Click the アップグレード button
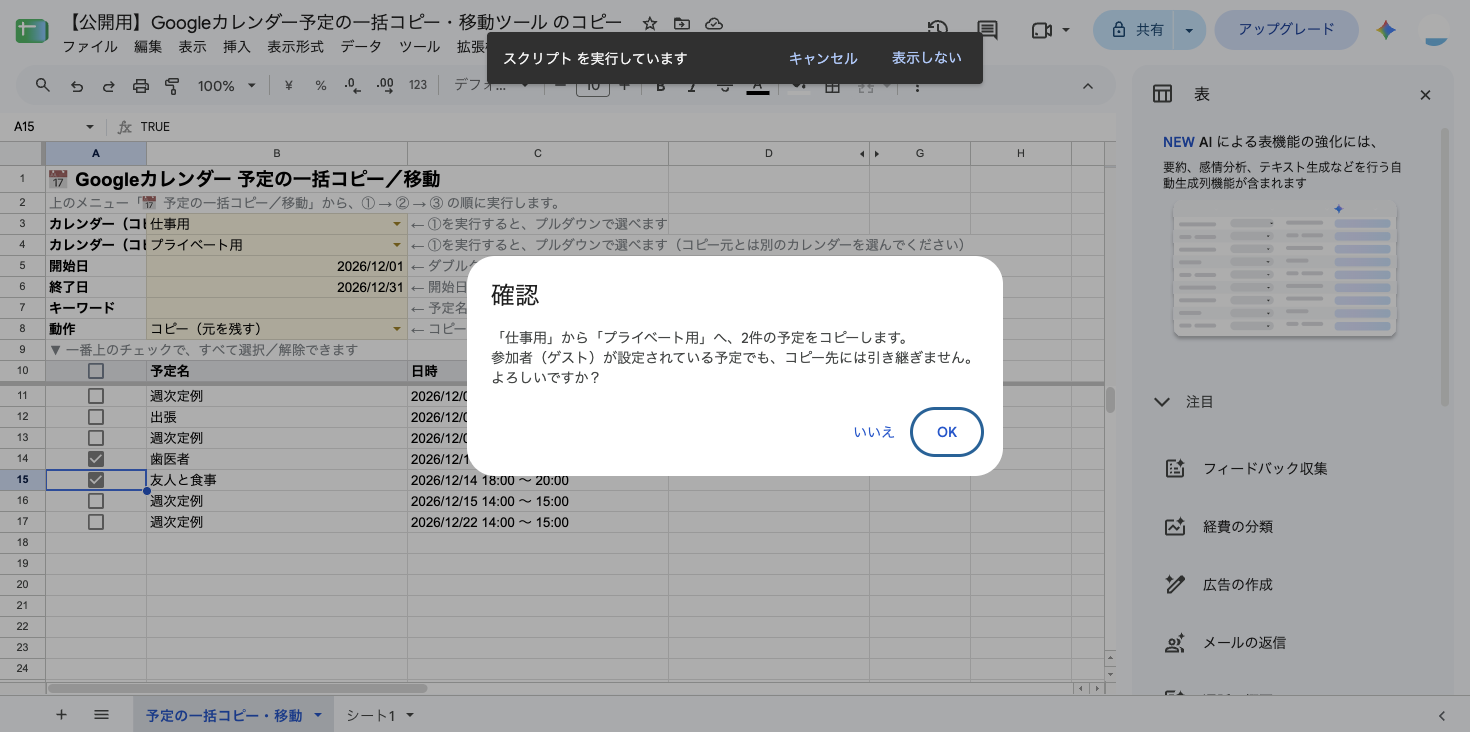1470x732 pixels. click(1286, 30)
